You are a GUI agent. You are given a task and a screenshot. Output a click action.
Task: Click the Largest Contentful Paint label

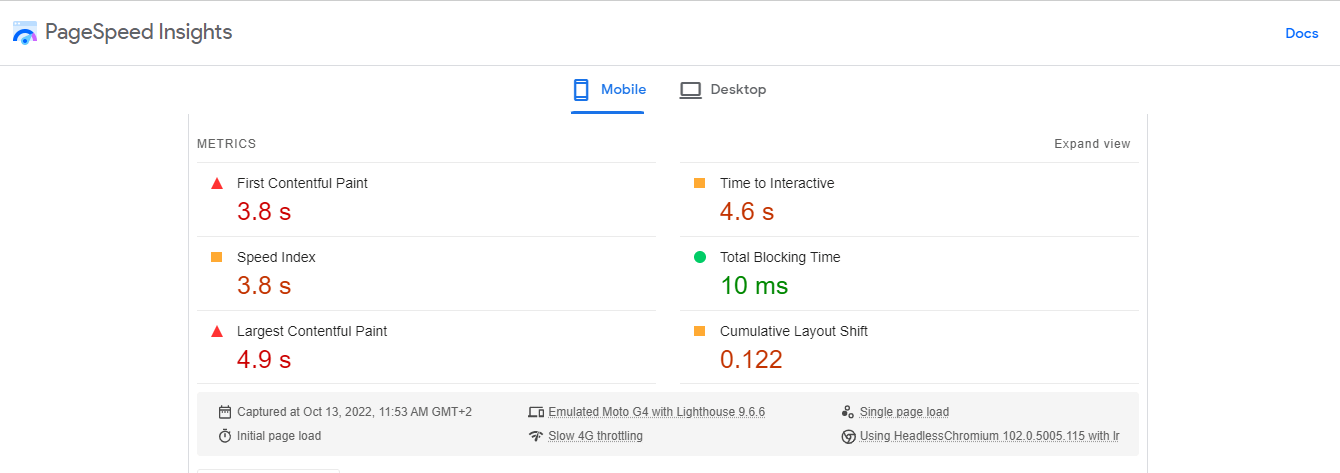[x=312, y=331]
